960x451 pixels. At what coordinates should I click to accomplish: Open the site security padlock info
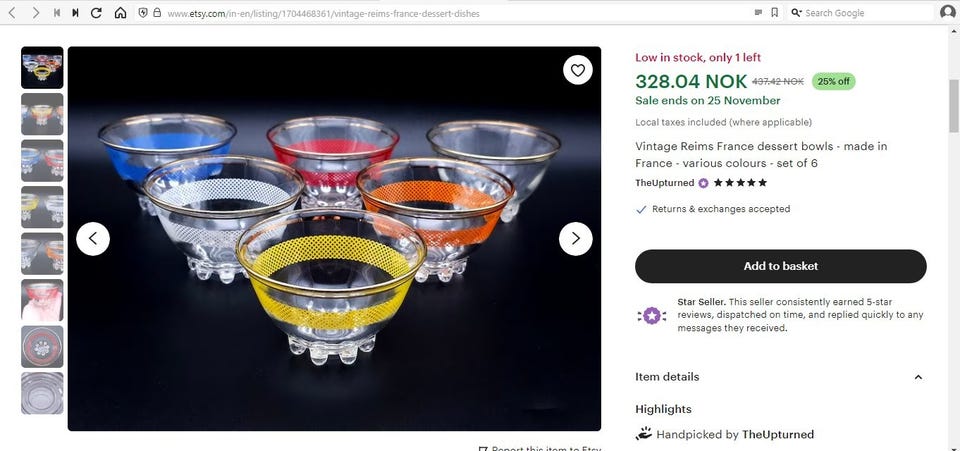[157, 13]
